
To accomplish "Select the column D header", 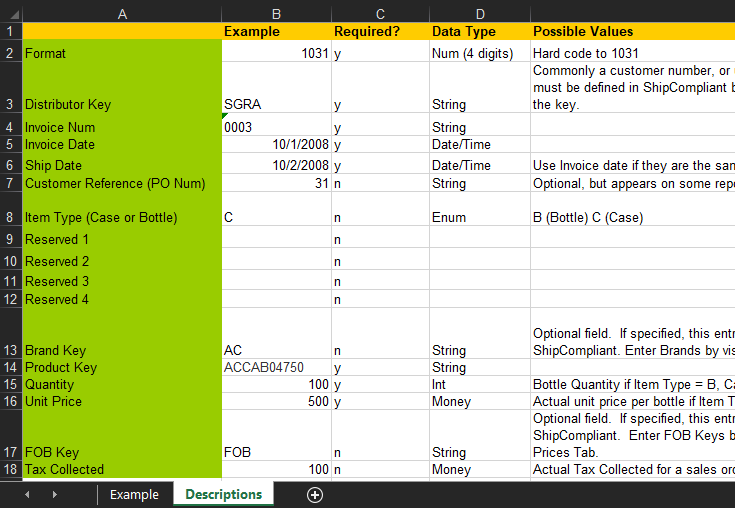I will click(x=479, y=14).
